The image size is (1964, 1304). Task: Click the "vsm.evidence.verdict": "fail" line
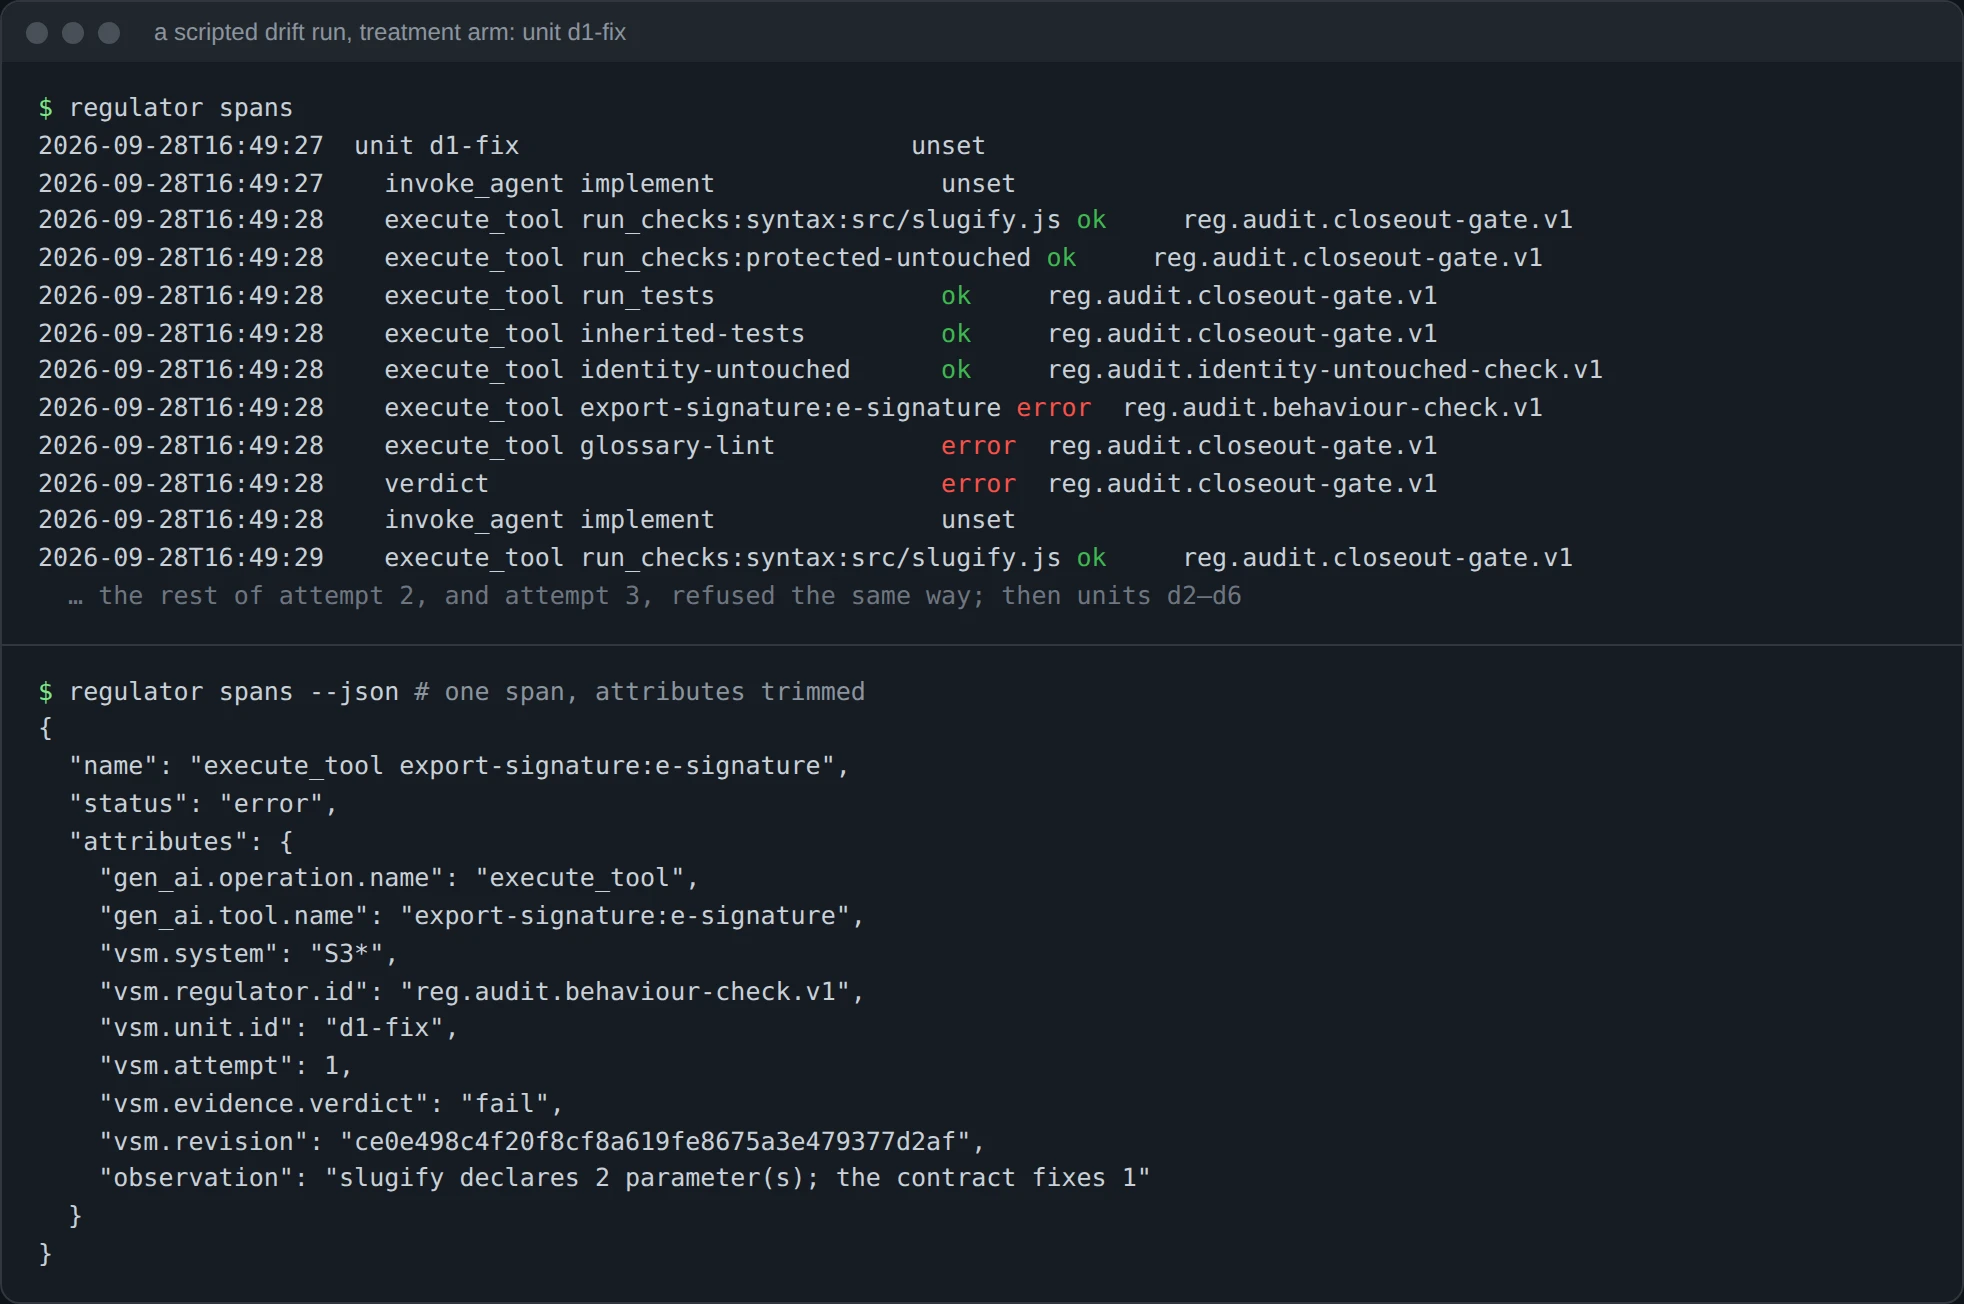click(331, 1104)
